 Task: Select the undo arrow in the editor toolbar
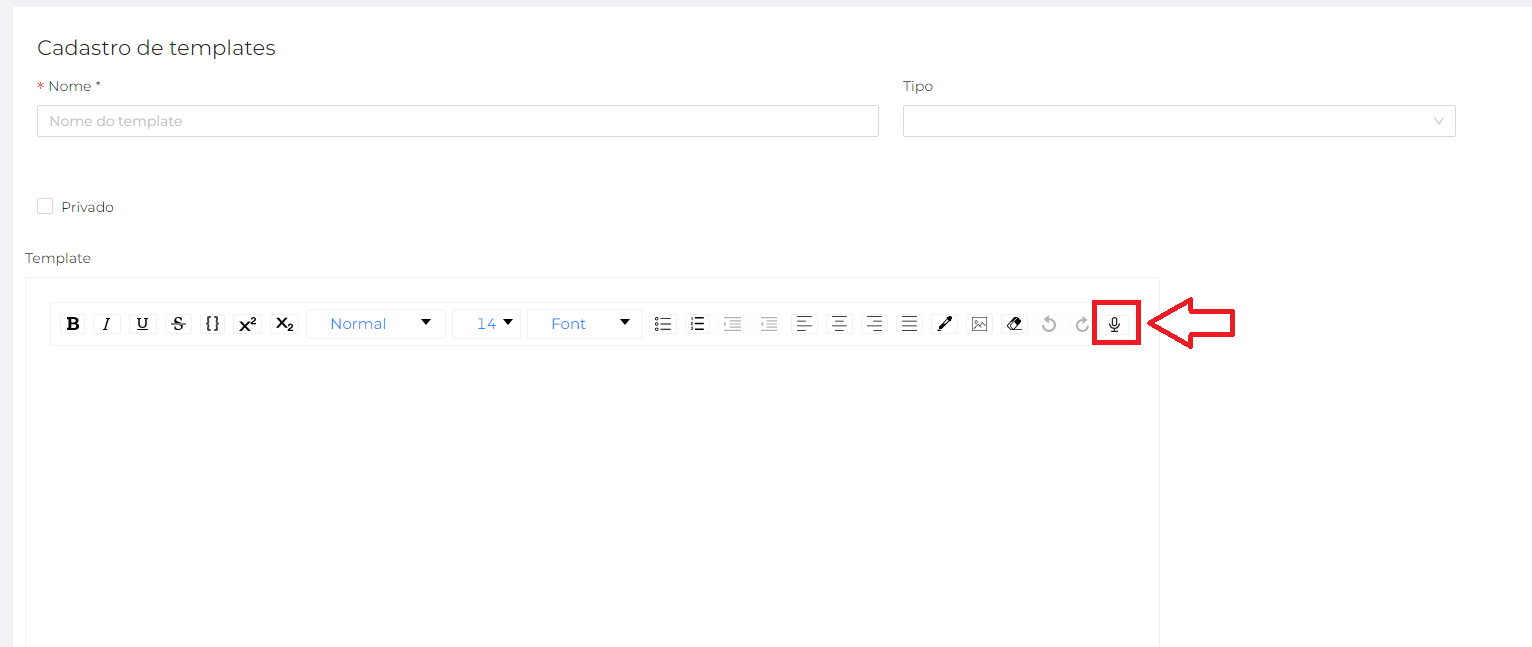tap(1049, 323)
